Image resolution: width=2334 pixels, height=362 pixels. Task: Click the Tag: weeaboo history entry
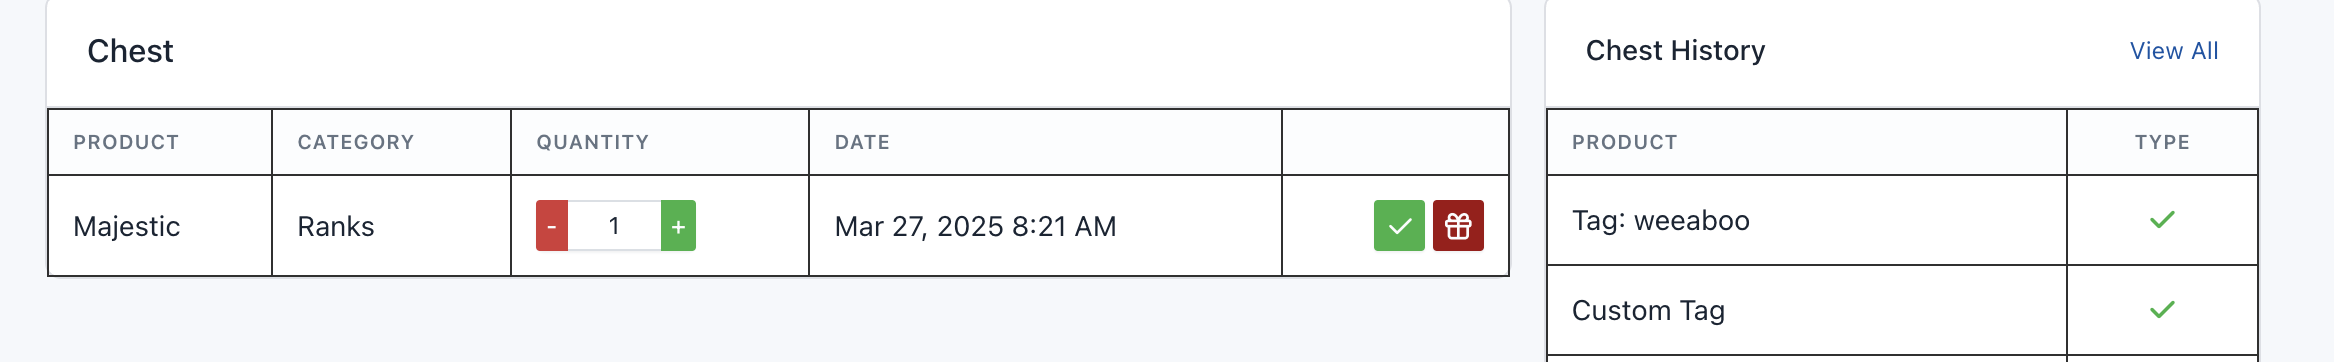(x=1661, y=220)
